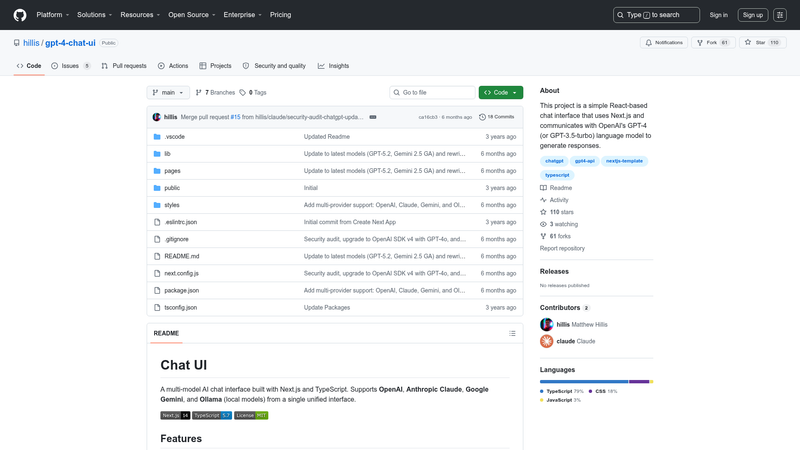Screen dimensions: 800x450
Task: Click the Go to file search field
Action: [432, 92]
